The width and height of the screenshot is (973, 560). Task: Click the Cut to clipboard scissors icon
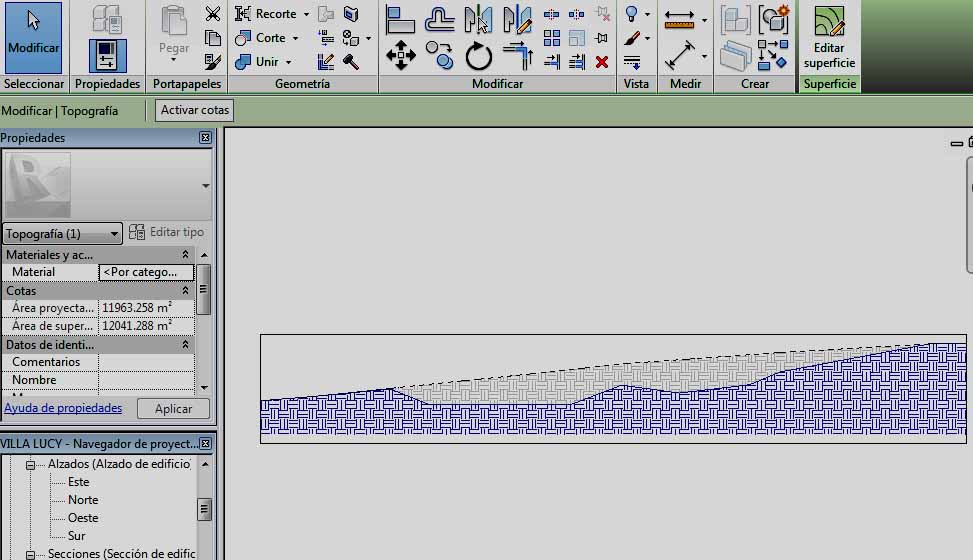coord(213,14)
